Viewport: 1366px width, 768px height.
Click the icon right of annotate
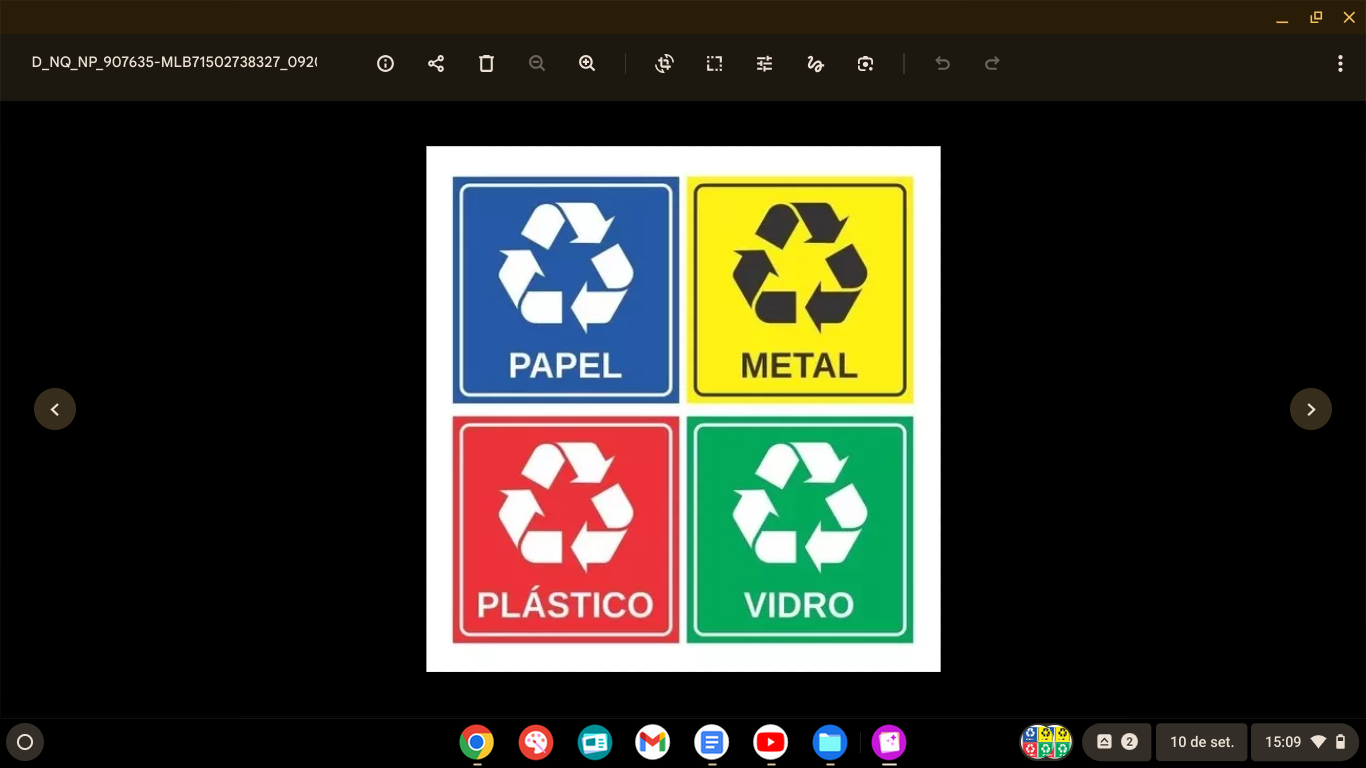tap(866, 64)
